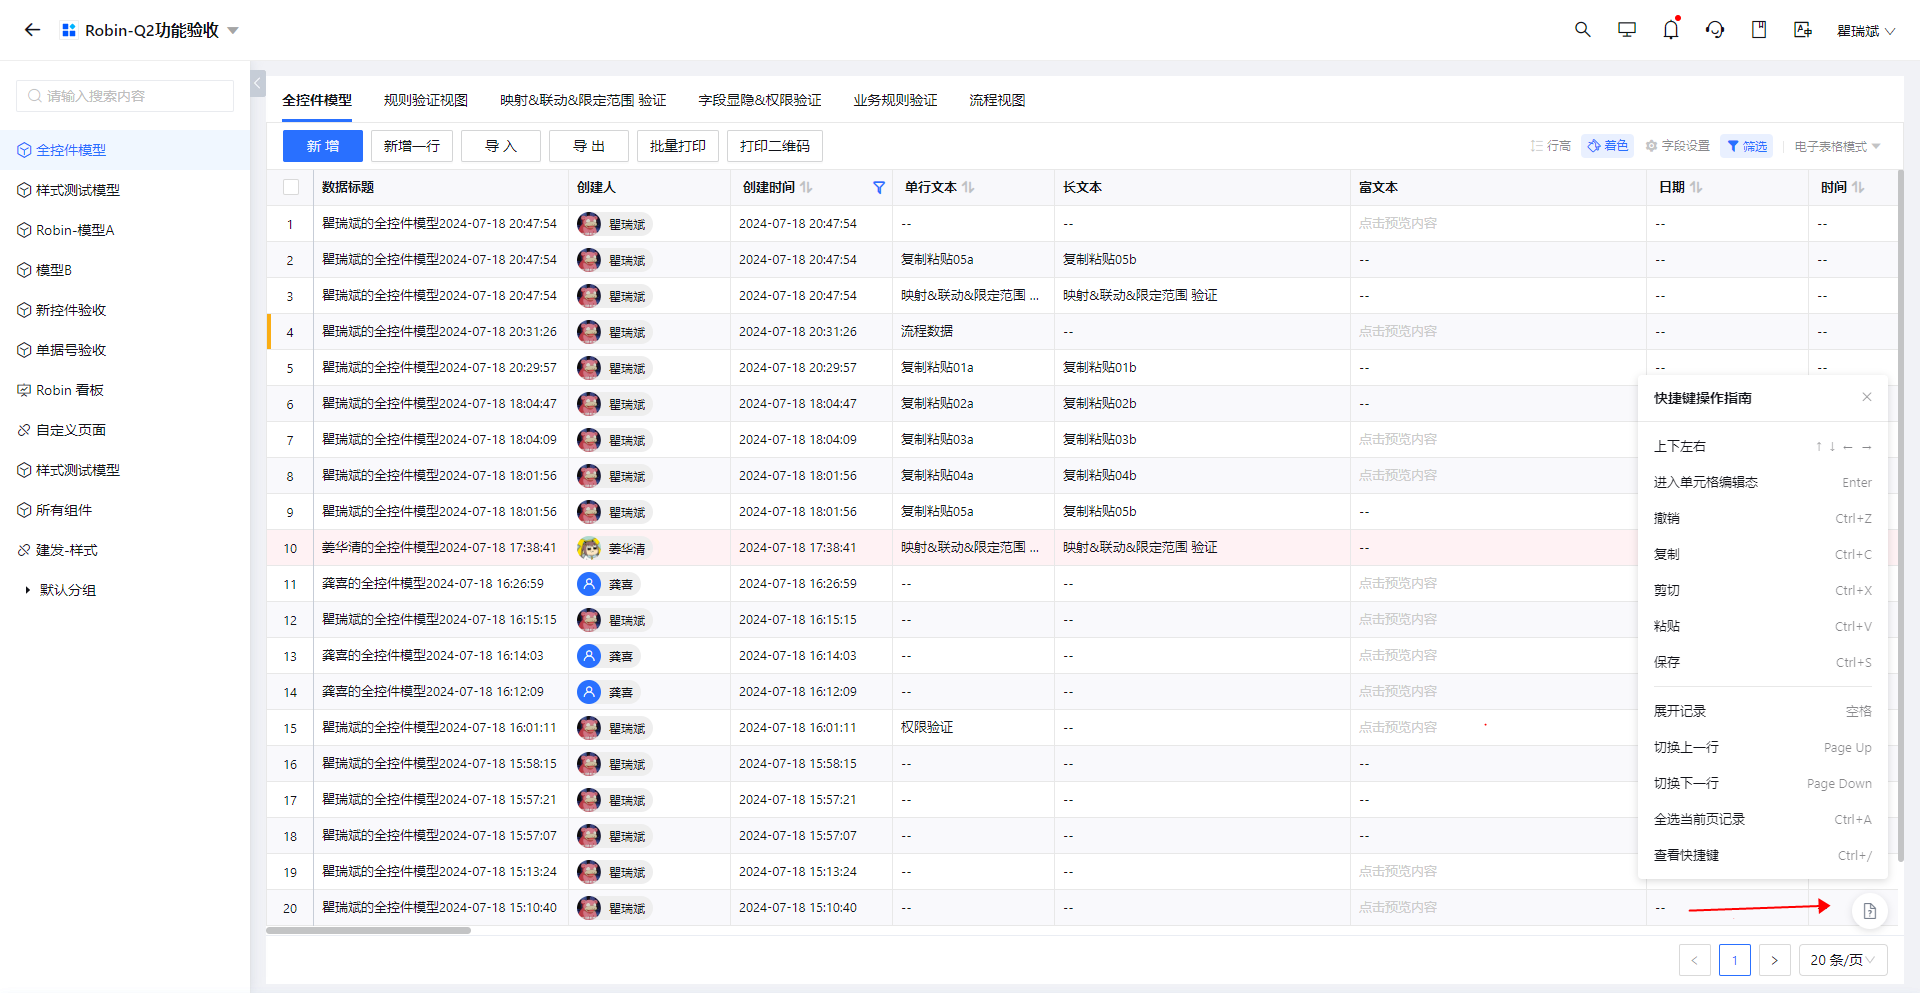The height and width of the screenshot is (993, 1920).
Task: Switch to the 规则验证视图 tab
Action: point(426,100)
